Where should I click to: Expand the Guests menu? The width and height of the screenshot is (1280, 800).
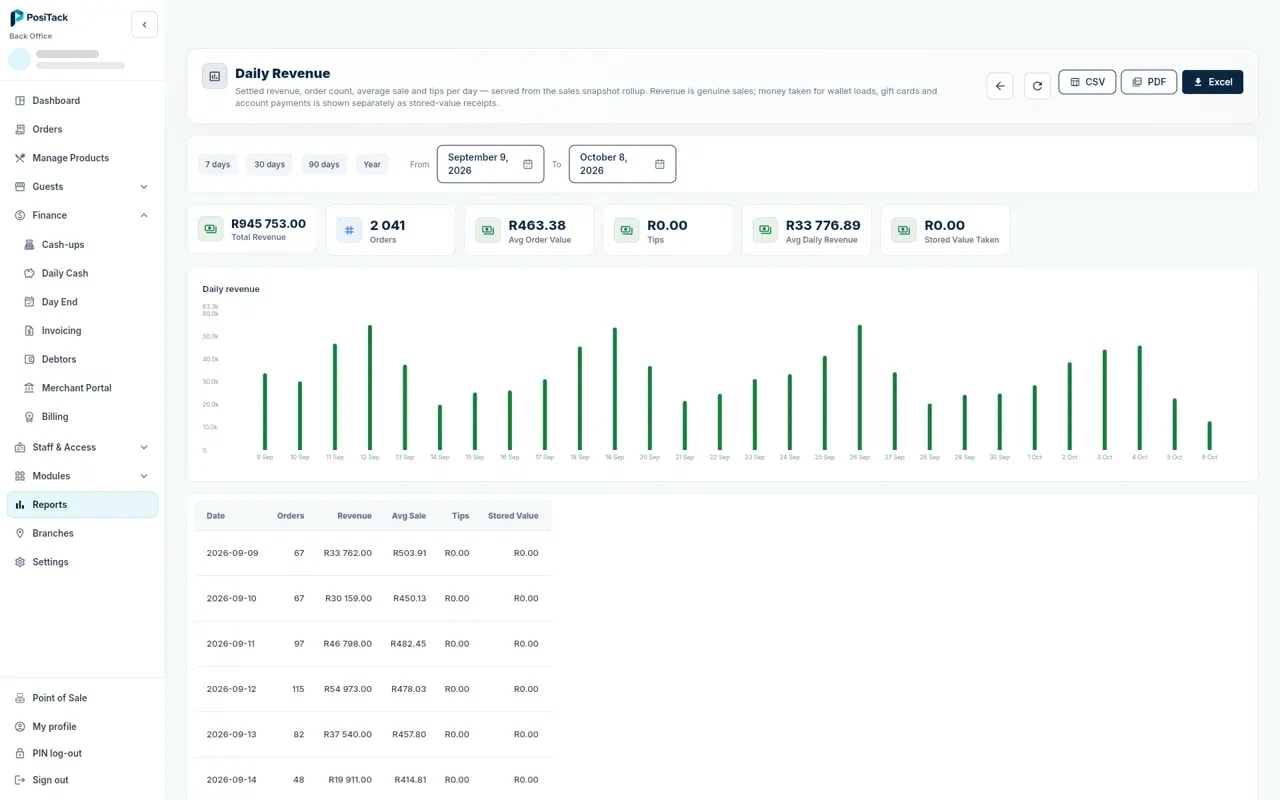click(x=82, y=187)
